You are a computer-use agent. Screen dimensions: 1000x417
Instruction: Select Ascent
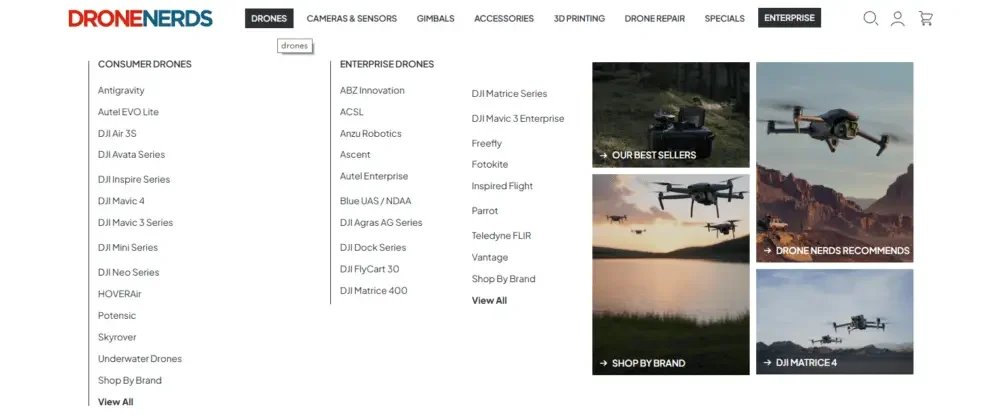point(355,155)
